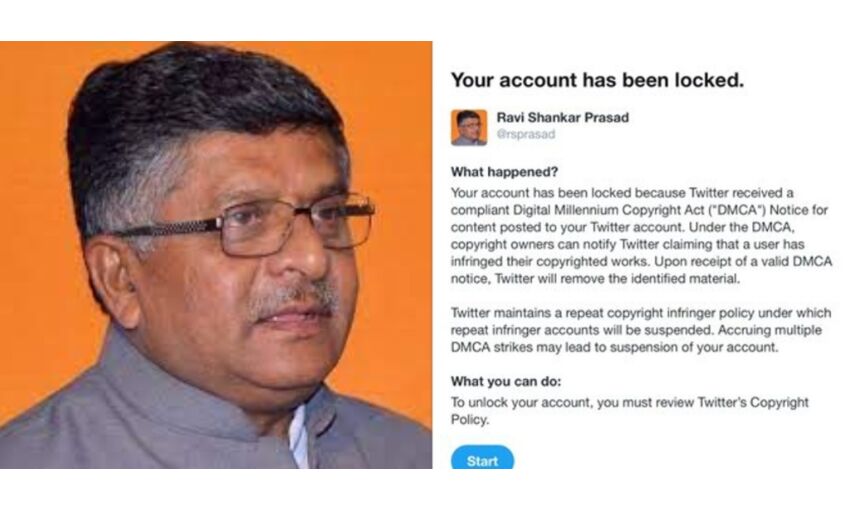Click the Ravi Shankar Prasad account name

(x=562, y=118)
